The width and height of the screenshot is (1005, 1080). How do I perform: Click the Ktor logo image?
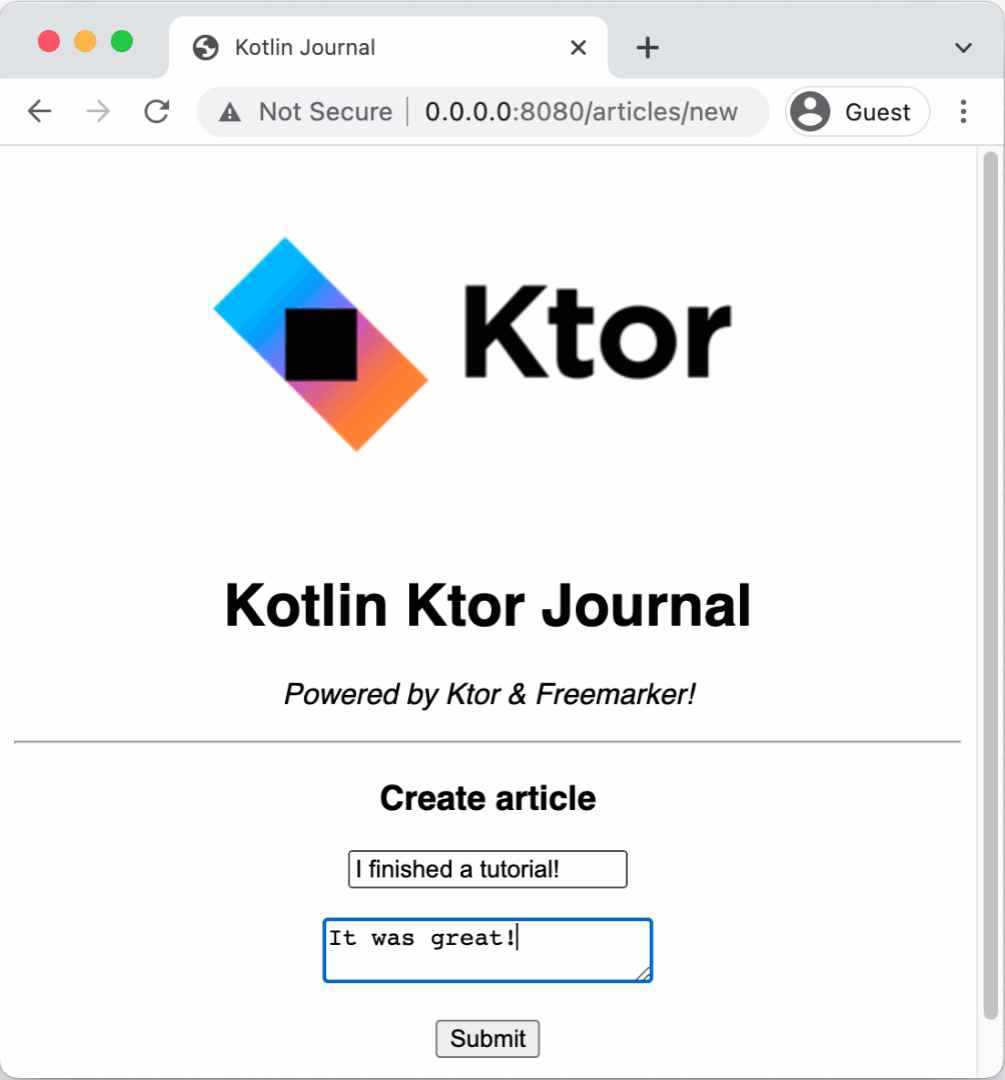click(473, 344)
